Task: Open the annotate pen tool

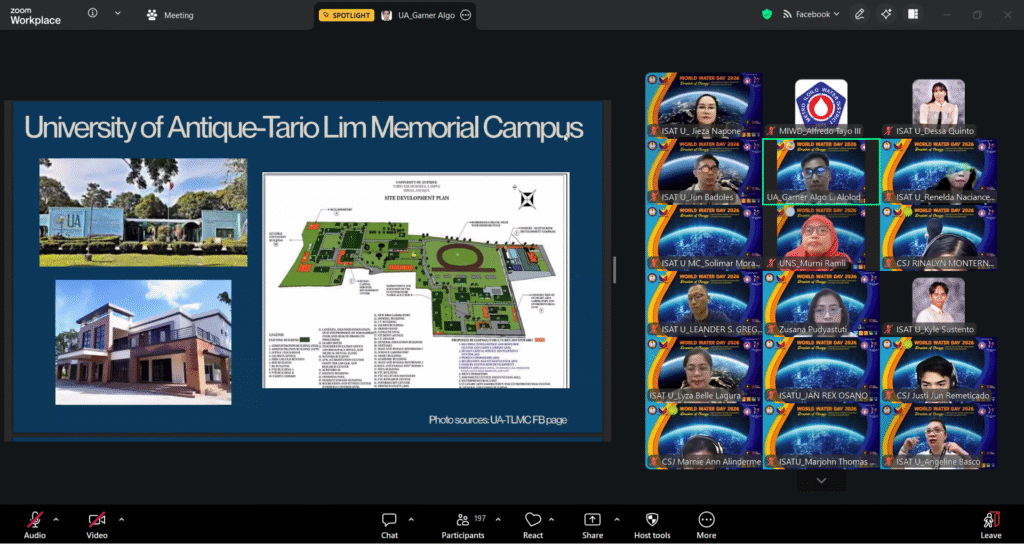Action: coord(859,14)
